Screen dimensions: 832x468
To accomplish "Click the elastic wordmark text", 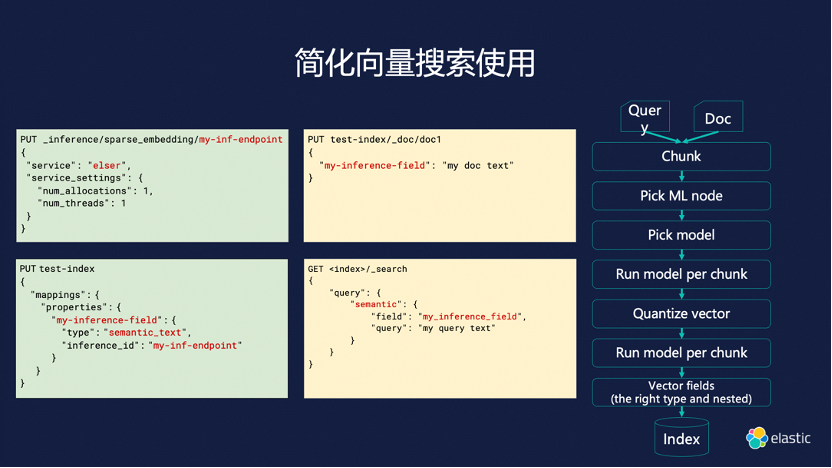I will (x=790, y=438).
